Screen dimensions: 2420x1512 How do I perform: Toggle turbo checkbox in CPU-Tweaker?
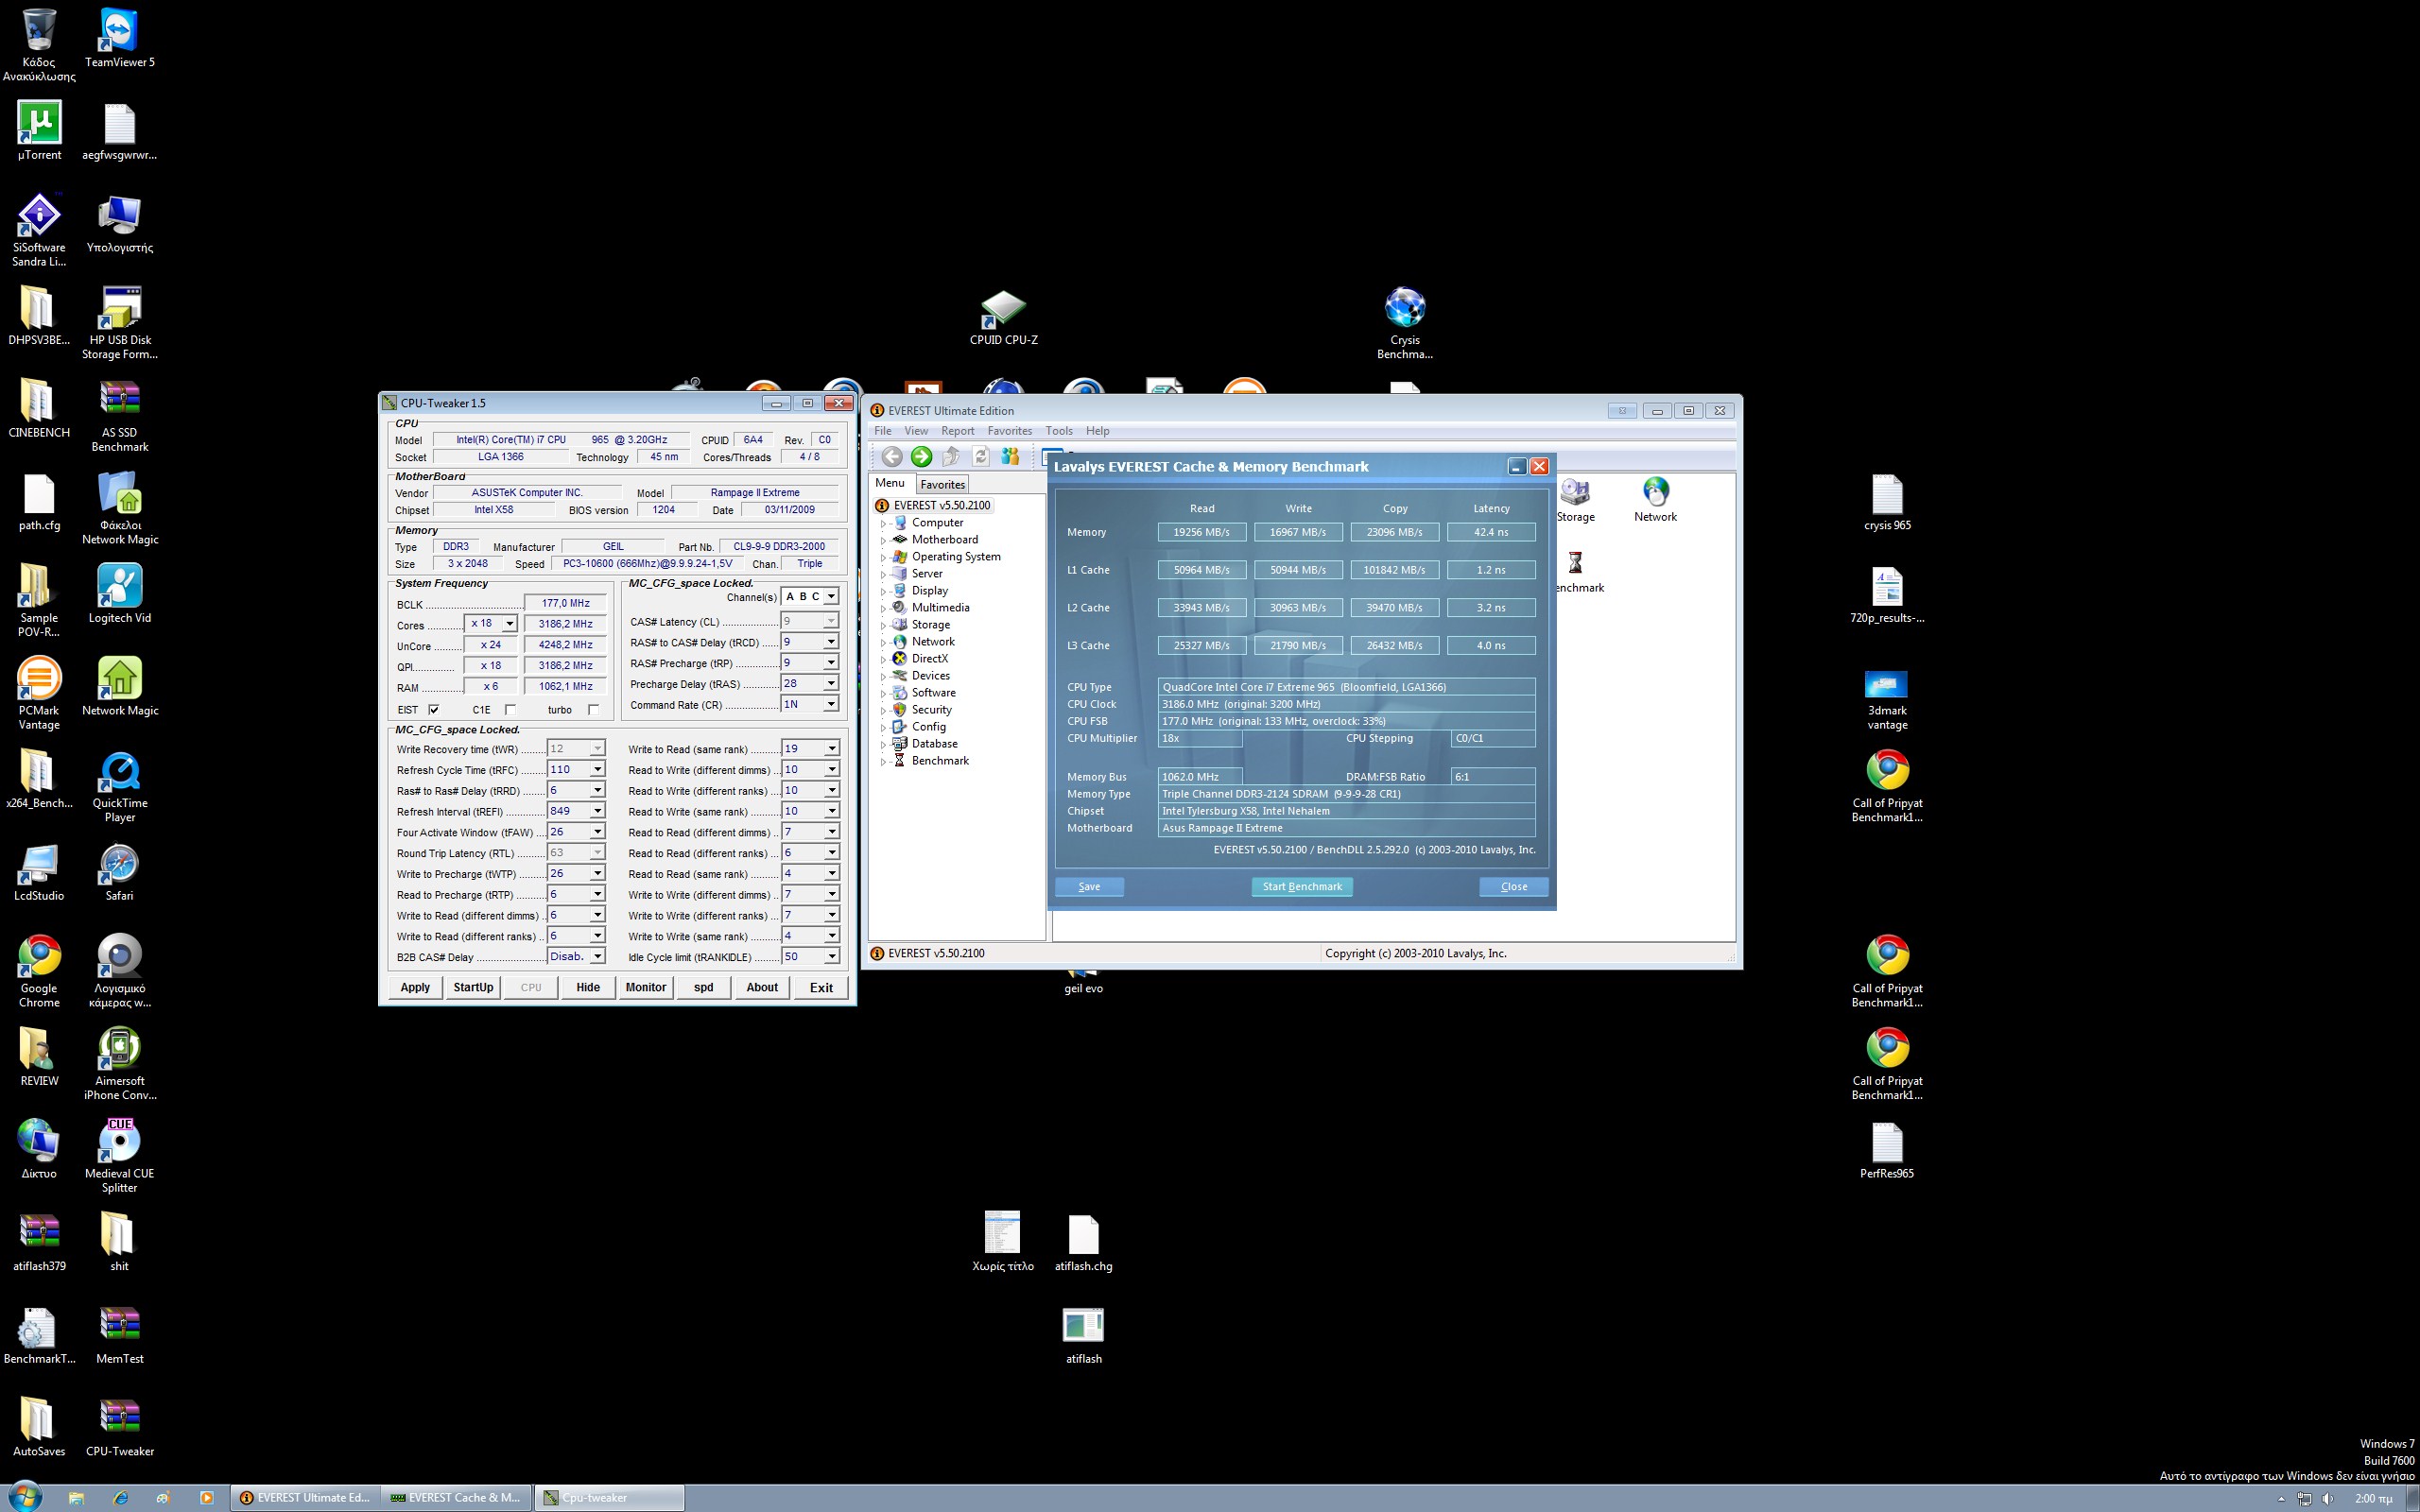pos(593,709)
